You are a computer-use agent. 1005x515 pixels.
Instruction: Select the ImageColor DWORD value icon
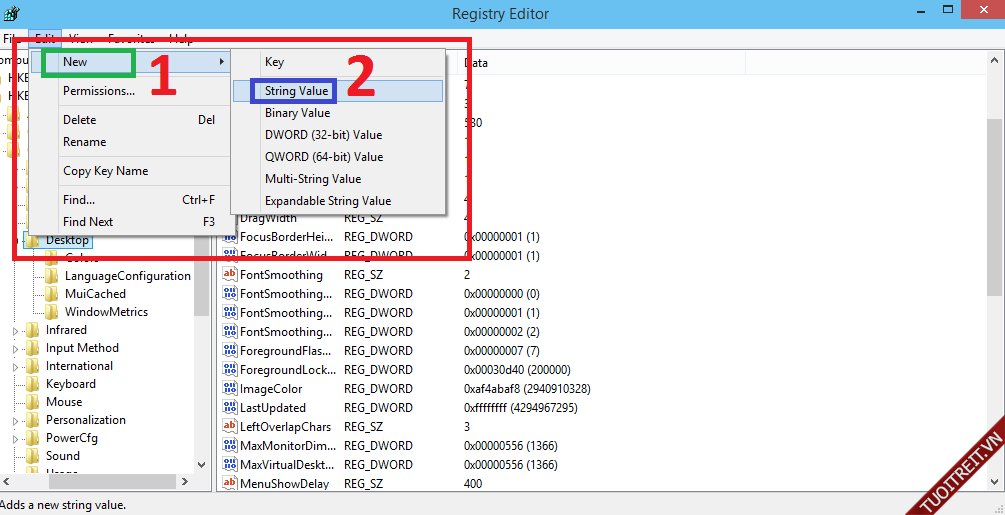coord(229,389)
